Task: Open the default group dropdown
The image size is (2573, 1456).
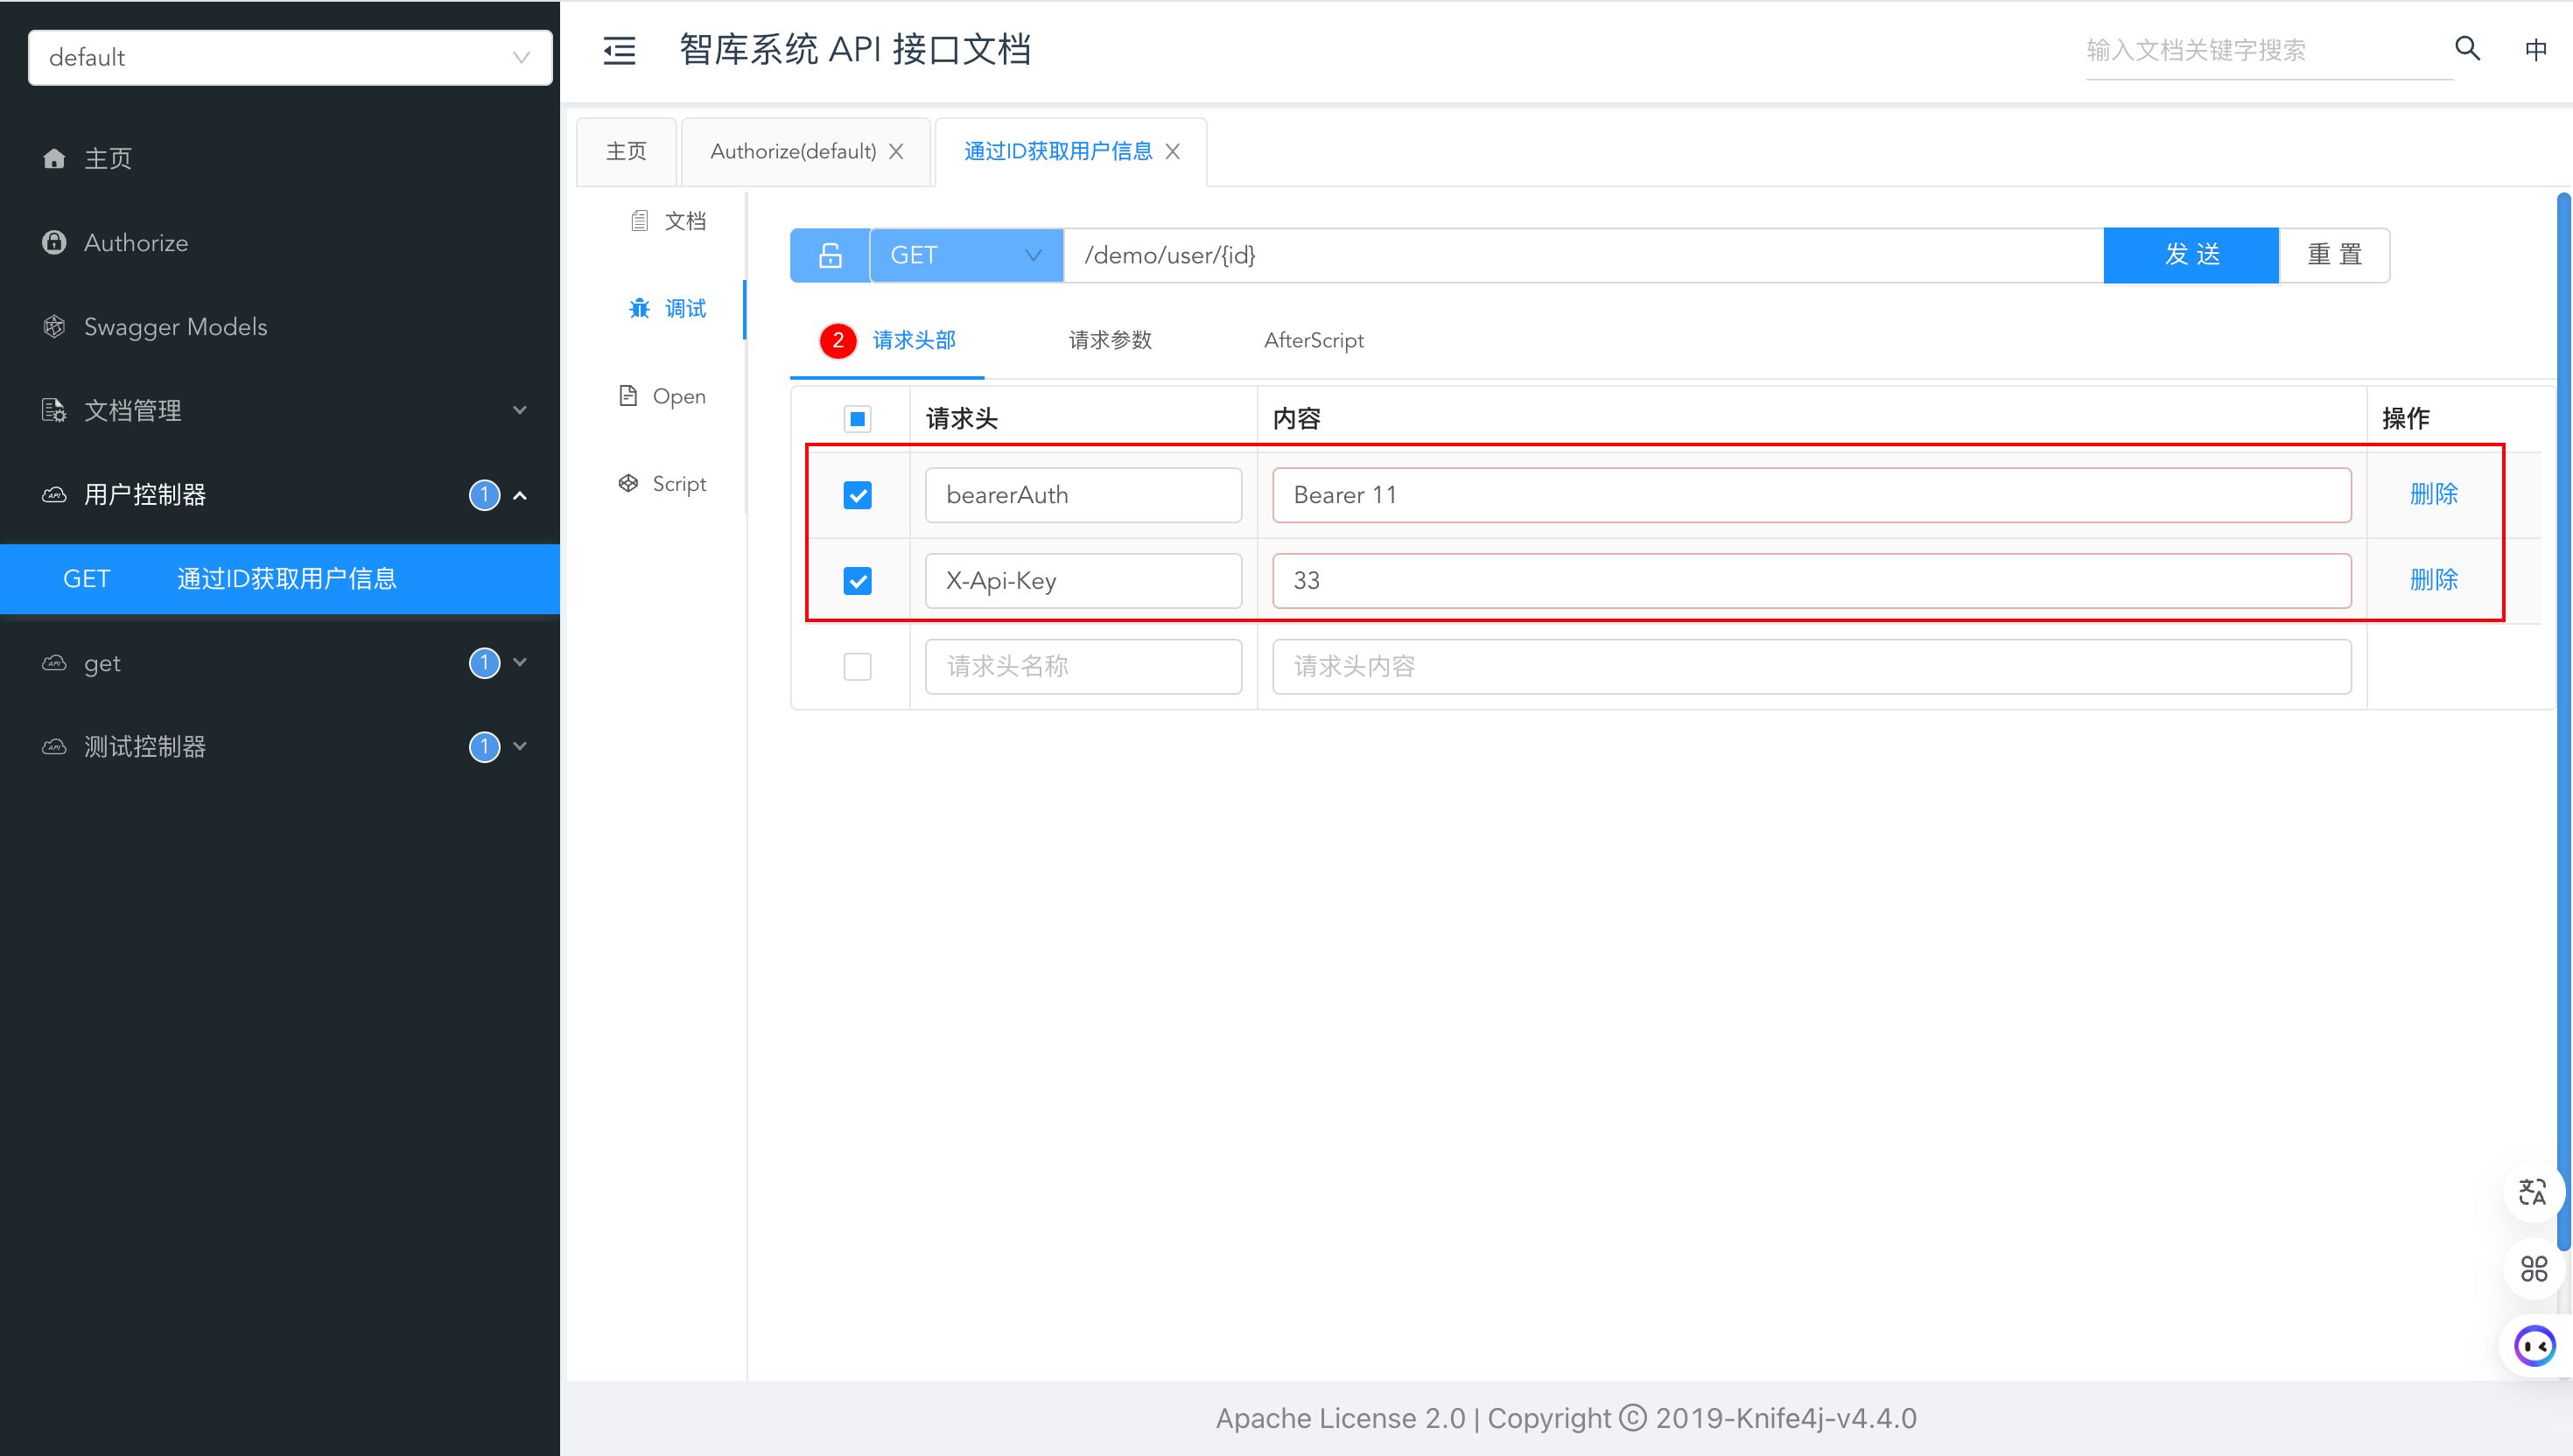Action: pos(290,57)
